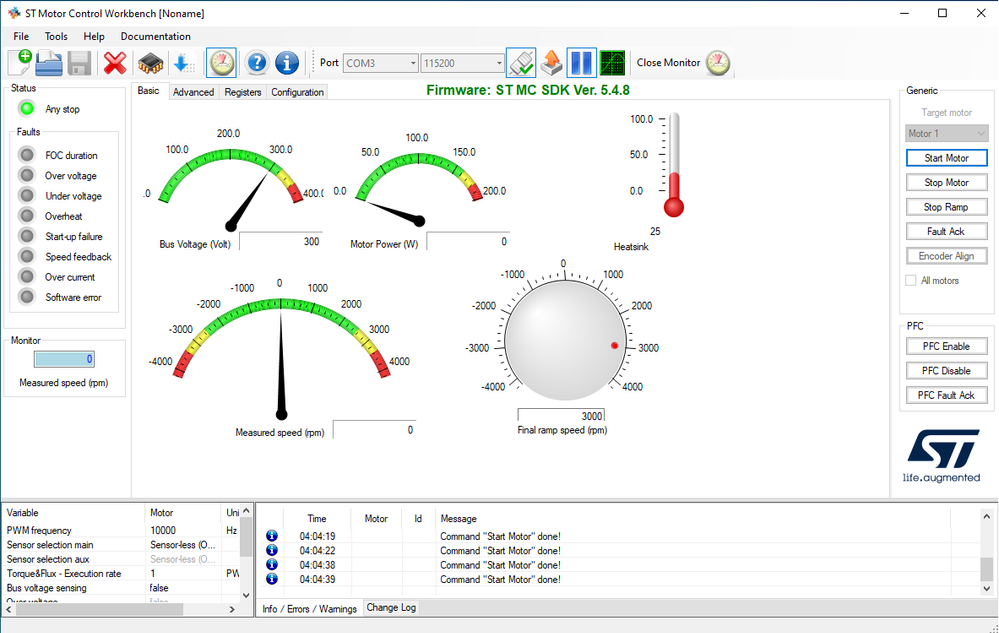Open the green oscilloscope plotter icon

612,63
